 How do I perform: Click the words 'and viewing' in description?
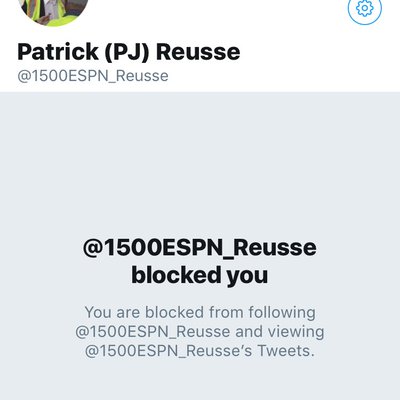coord(280,332)
